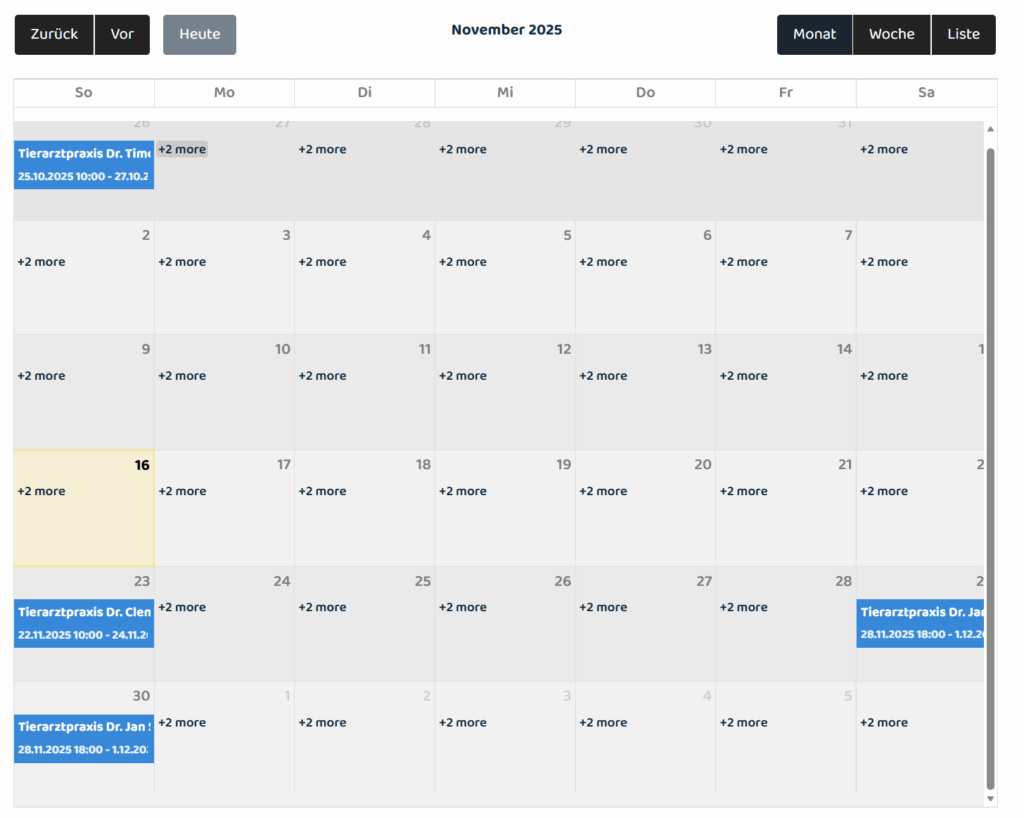Switch to Woche view
Viewport: 1024px width, 818px height.
(x=891, y=35)
